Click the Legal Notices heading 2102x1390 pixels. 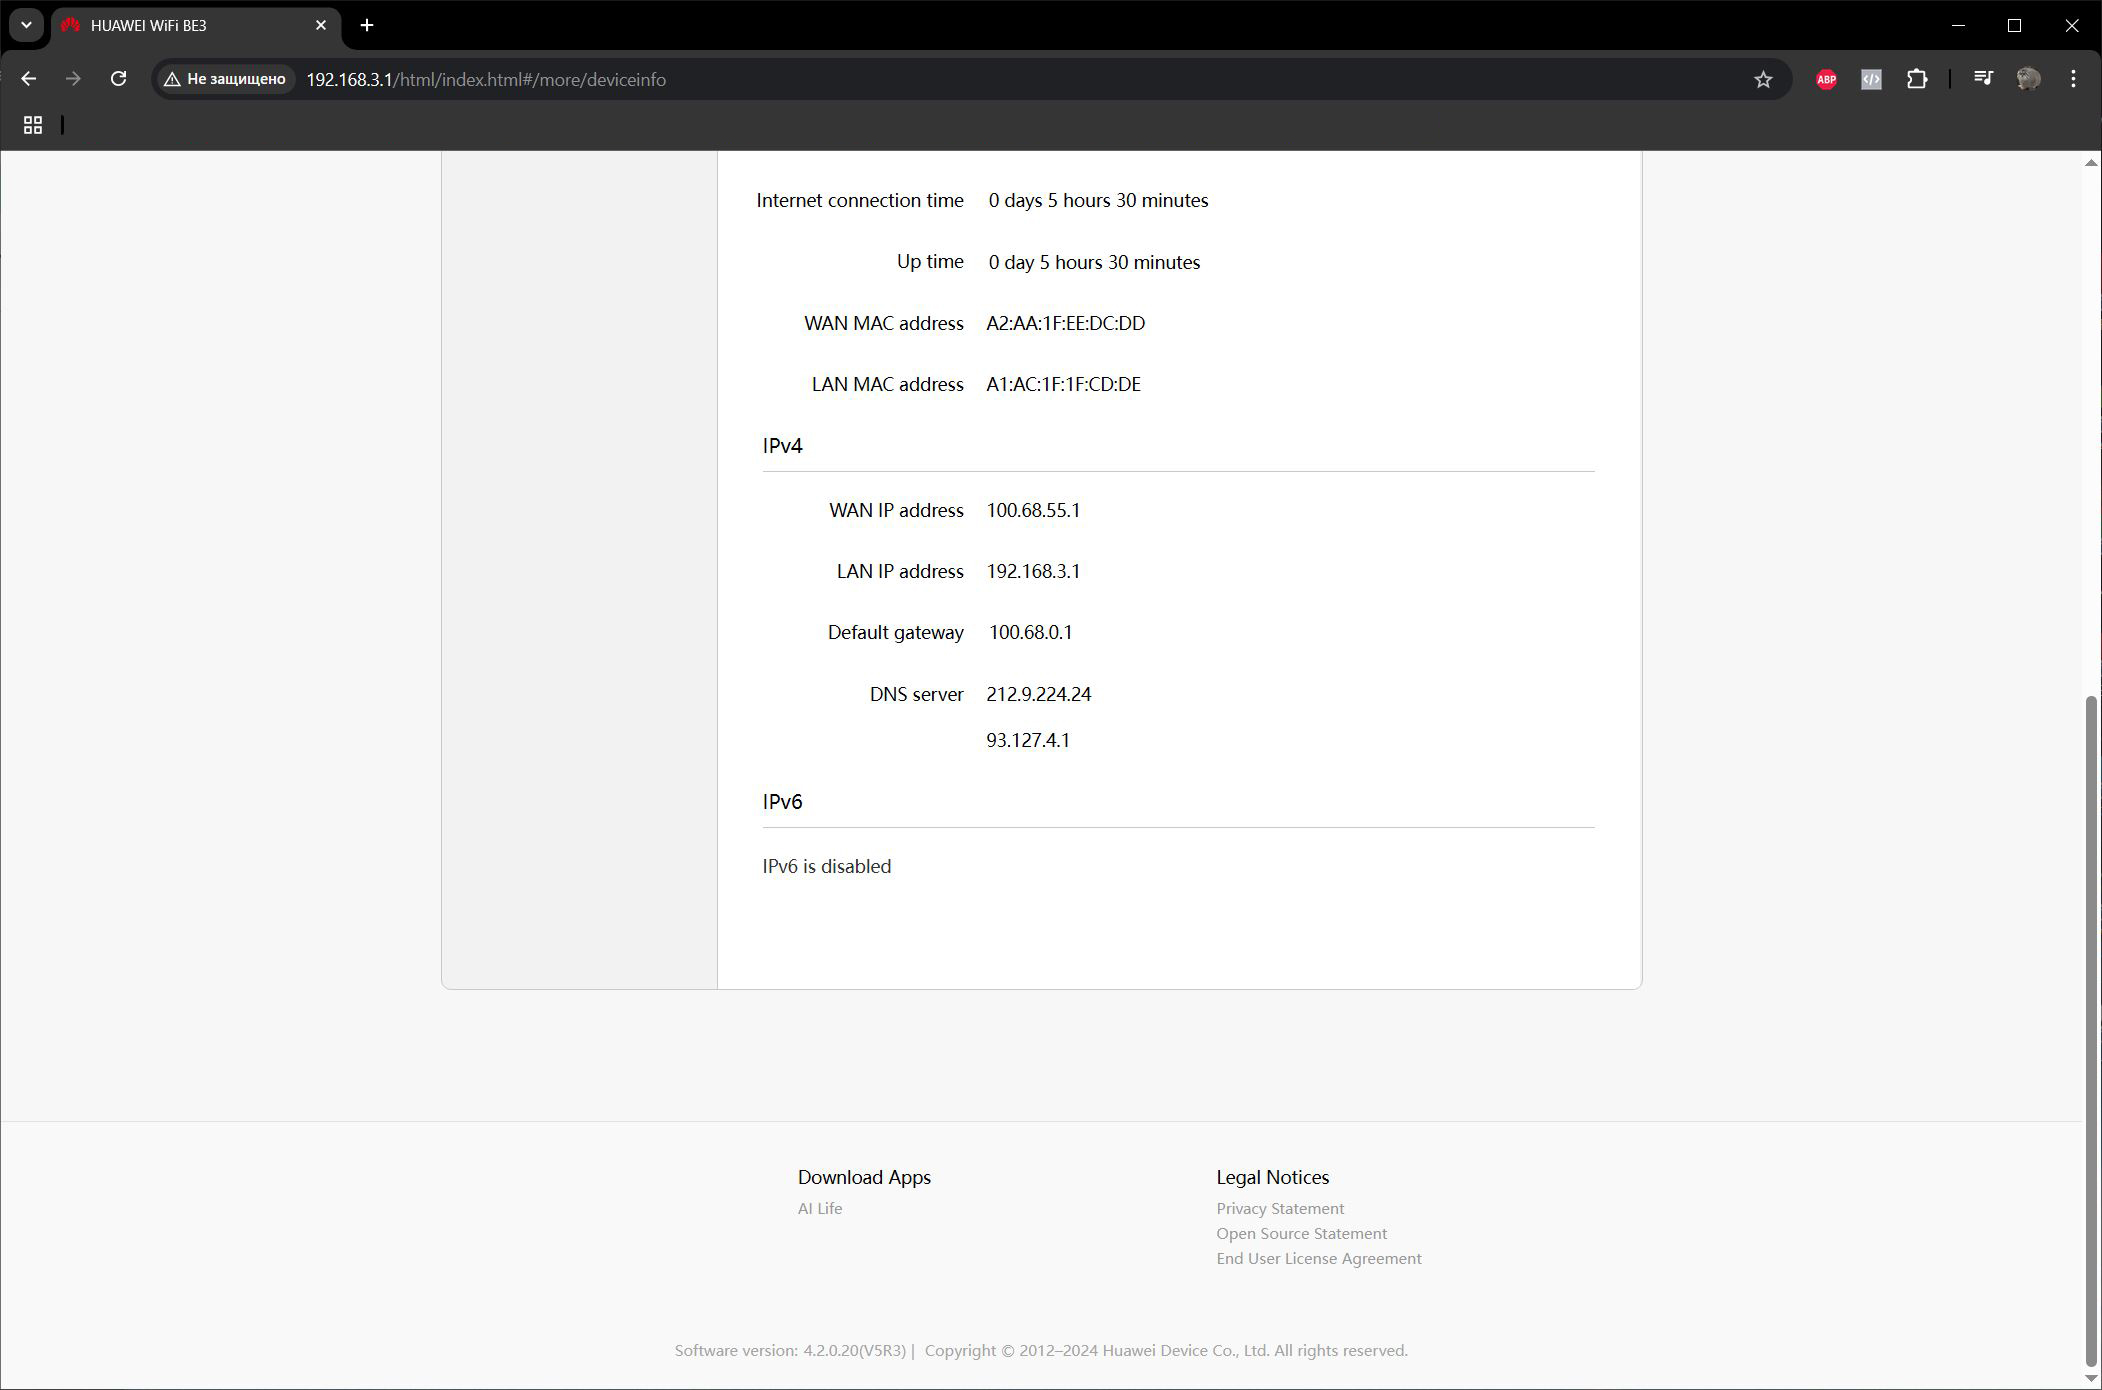click(1272, 1177)
